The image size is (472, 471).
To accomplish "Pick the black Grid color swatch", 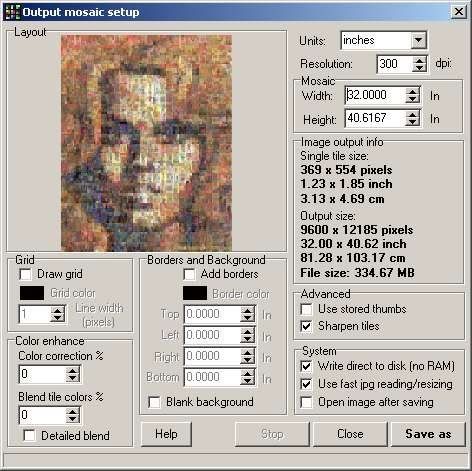I will pyautogui.click(x=32, y=293).
